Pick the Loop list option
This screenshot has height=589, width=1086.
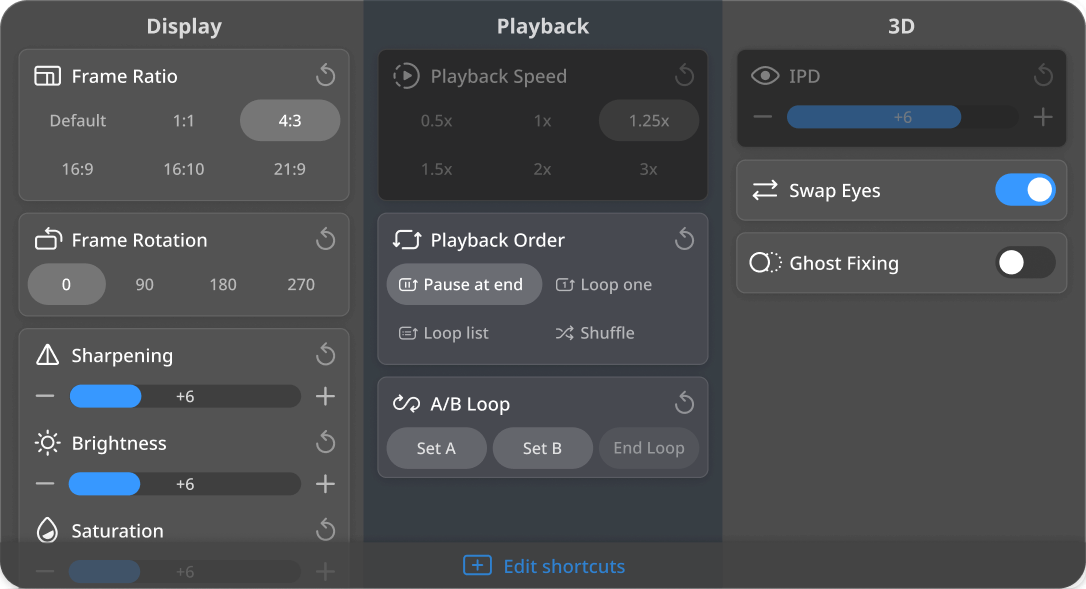445,333
